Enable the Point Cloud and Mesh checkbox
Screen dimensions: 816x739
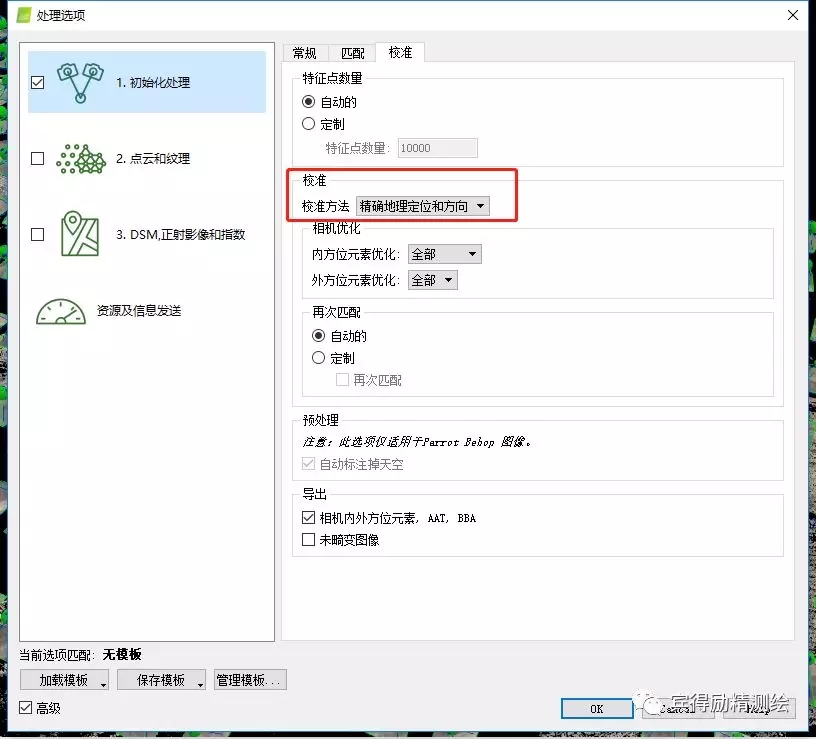pos(38,158)
